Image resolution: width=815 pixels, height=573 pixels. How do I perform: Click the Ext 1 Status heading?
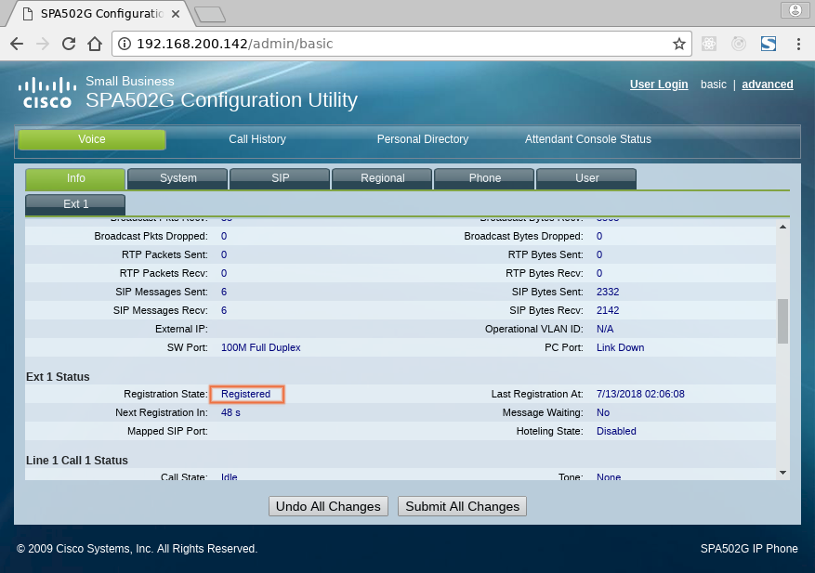tap(58, 377)
